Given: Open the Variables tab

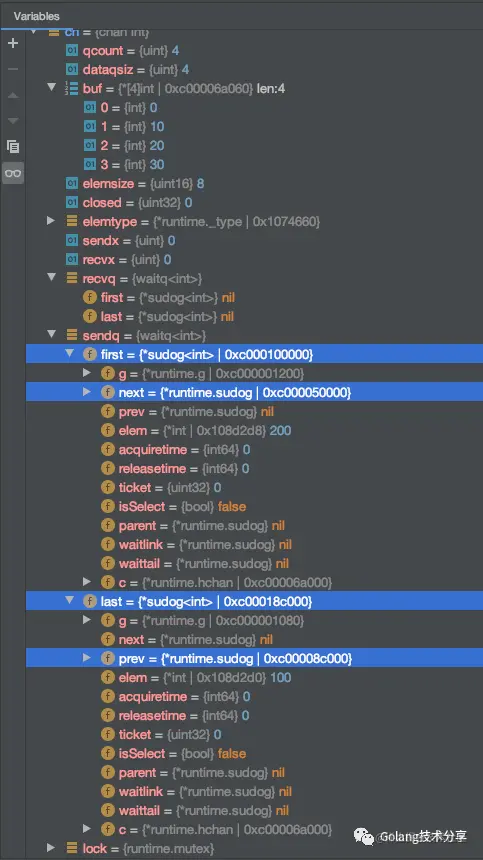Looking at the screenshot, I should [37, 16].
